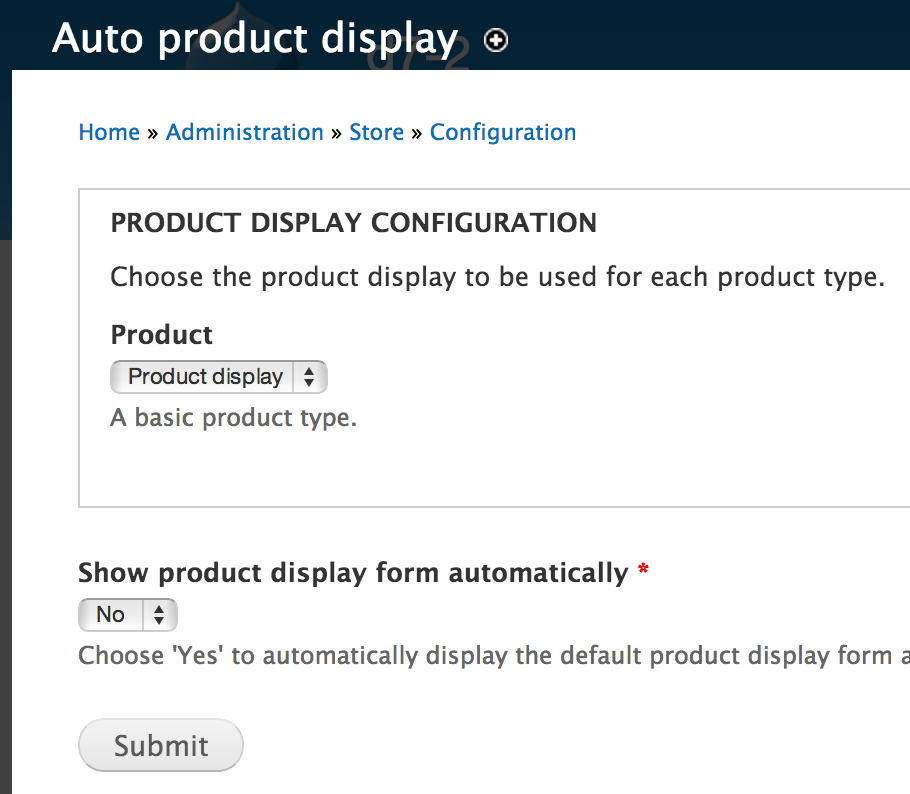The width and height of the screenshot is (910, 794).
Task: Navigate to Home via the breadcrumb
Action: pyautogui.click(x=108, y=132)
